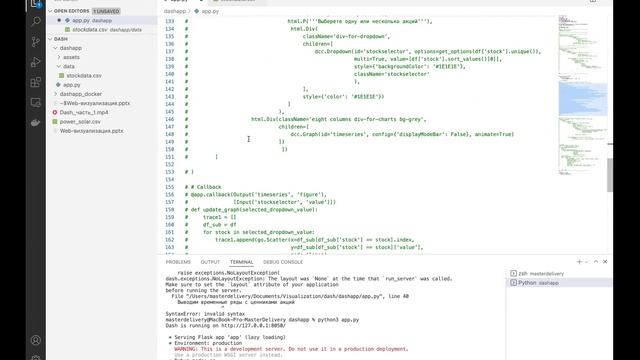This screenshot has width=640, height=360.
Task: Select the zsh masterdelivery terminal
Action: [x=559, y=273]
